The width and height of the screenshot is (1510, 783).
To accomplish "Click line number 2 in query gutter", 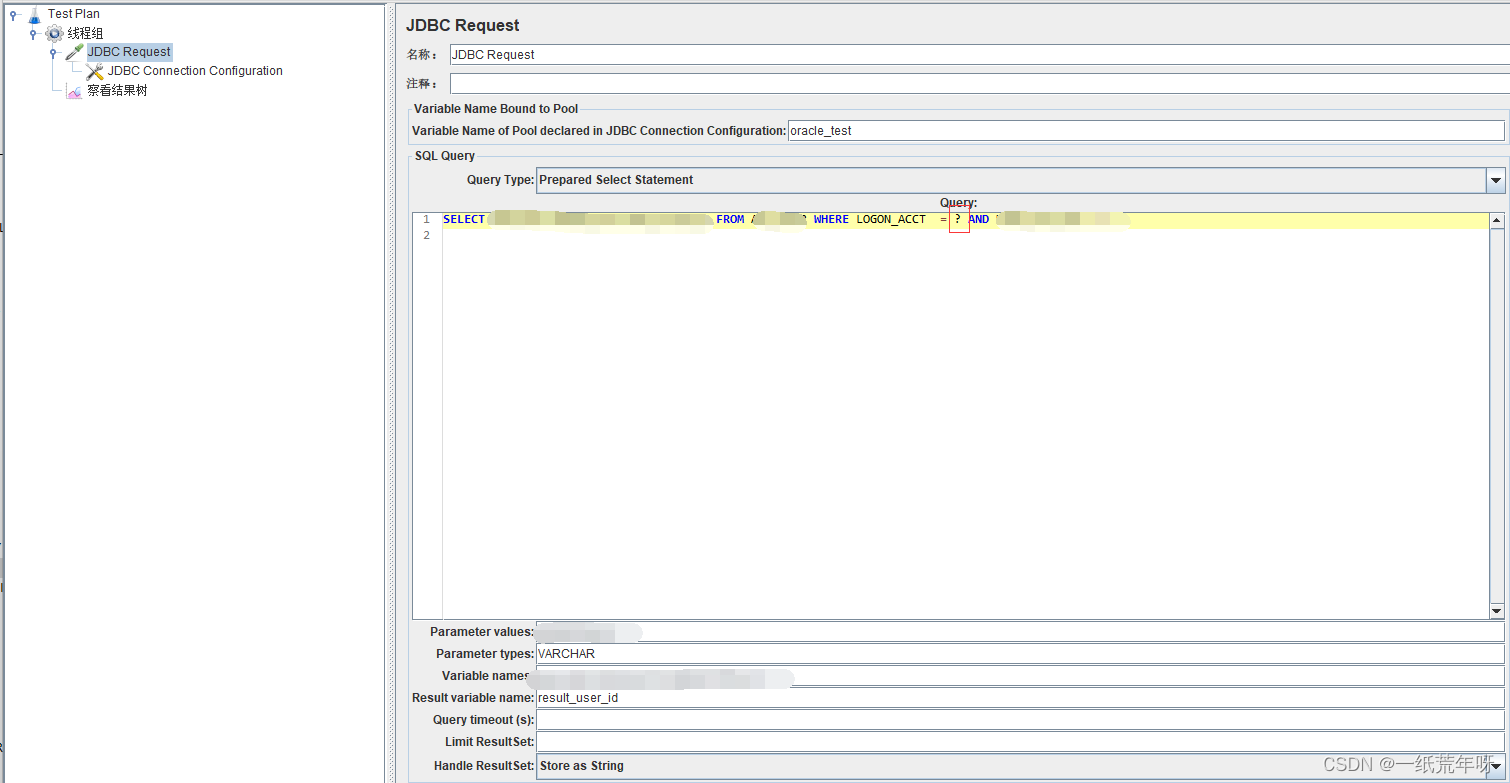I will pyautogui.click(x=427, y=236).
